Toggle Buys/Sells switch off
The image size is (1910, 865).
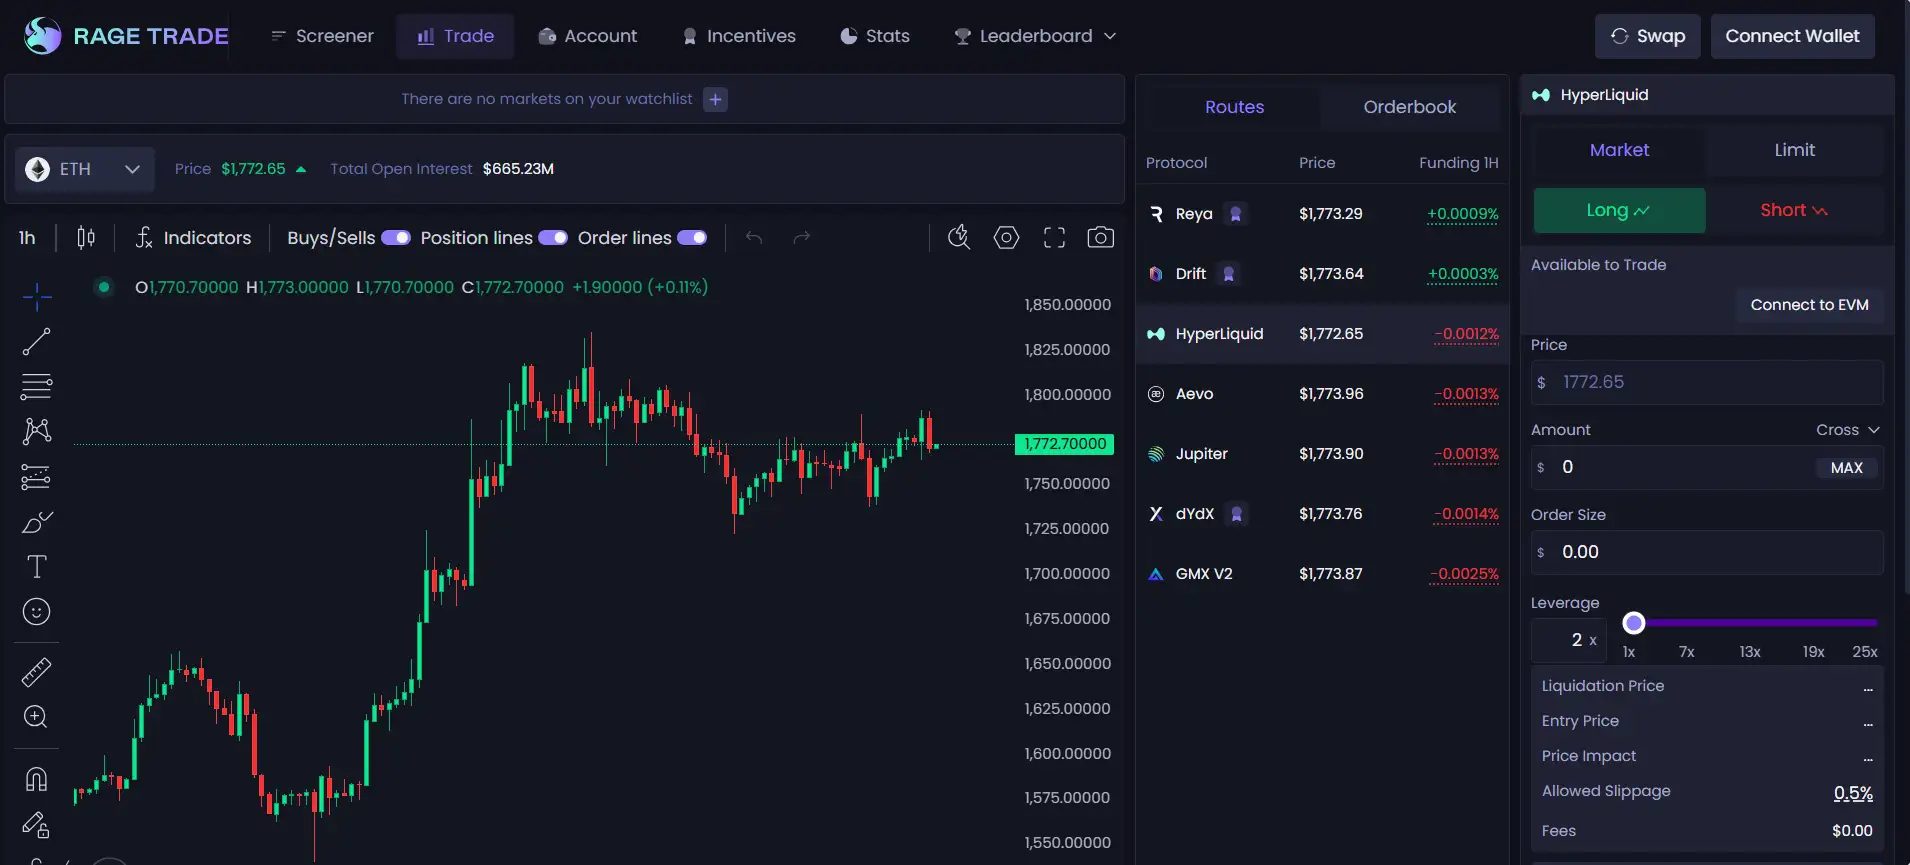(x=396, y=238)
